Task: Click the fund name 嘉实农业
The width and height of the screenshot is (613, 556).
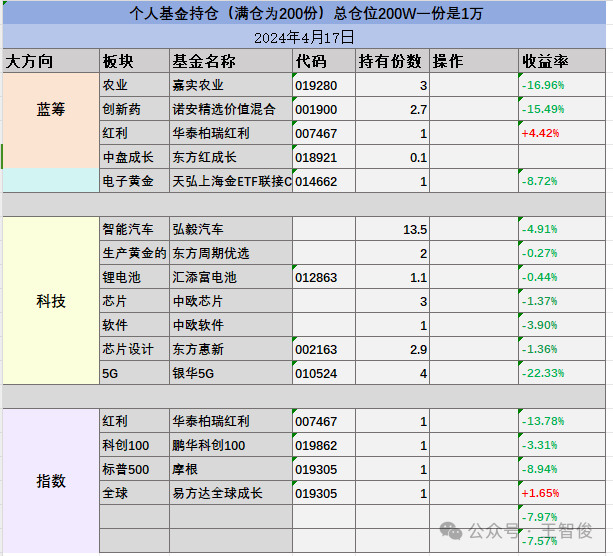Action: [231, 85]
